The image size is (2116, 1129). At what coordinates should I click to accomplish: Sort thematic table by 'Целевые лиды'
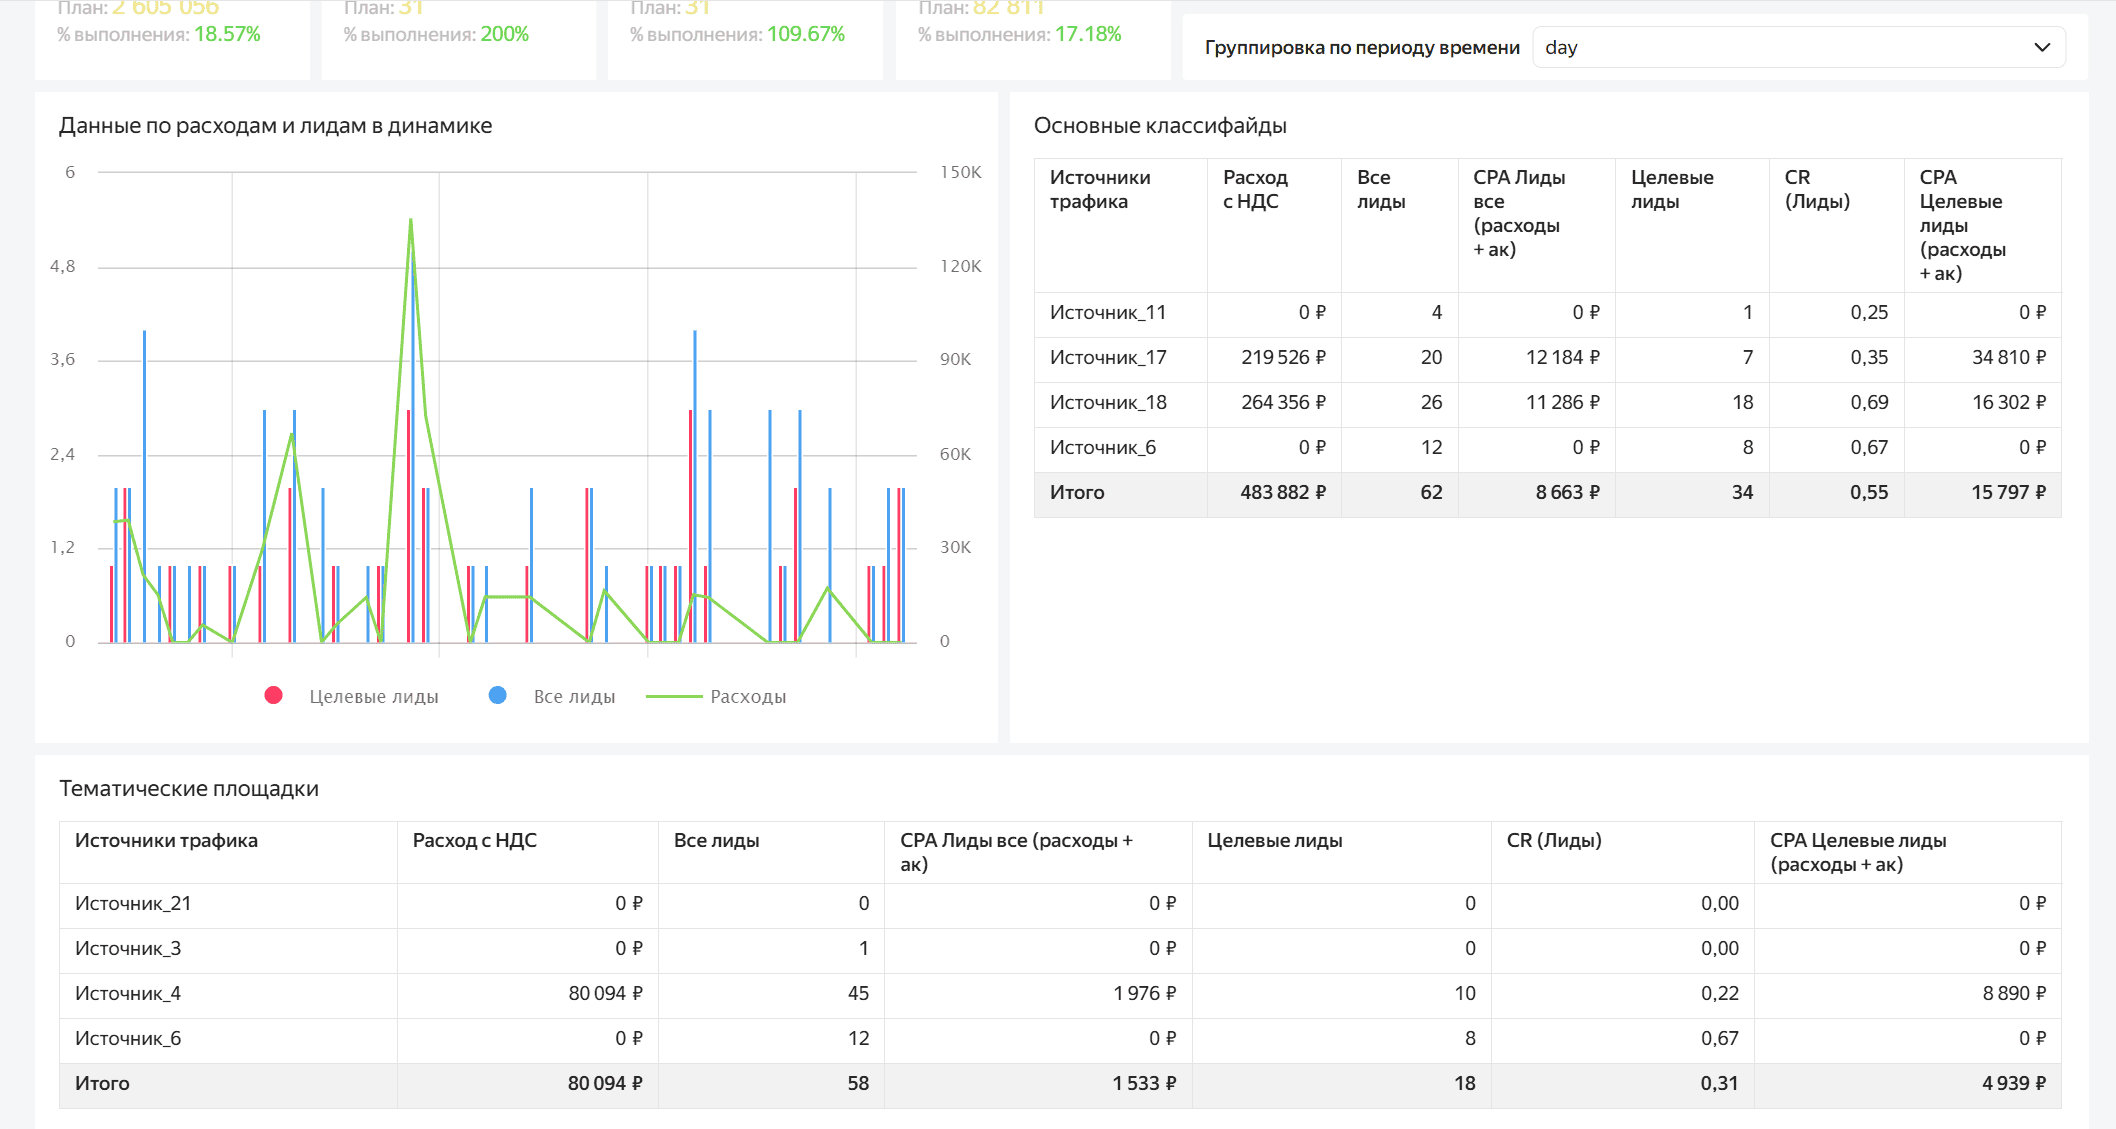tap(1274, 840)
